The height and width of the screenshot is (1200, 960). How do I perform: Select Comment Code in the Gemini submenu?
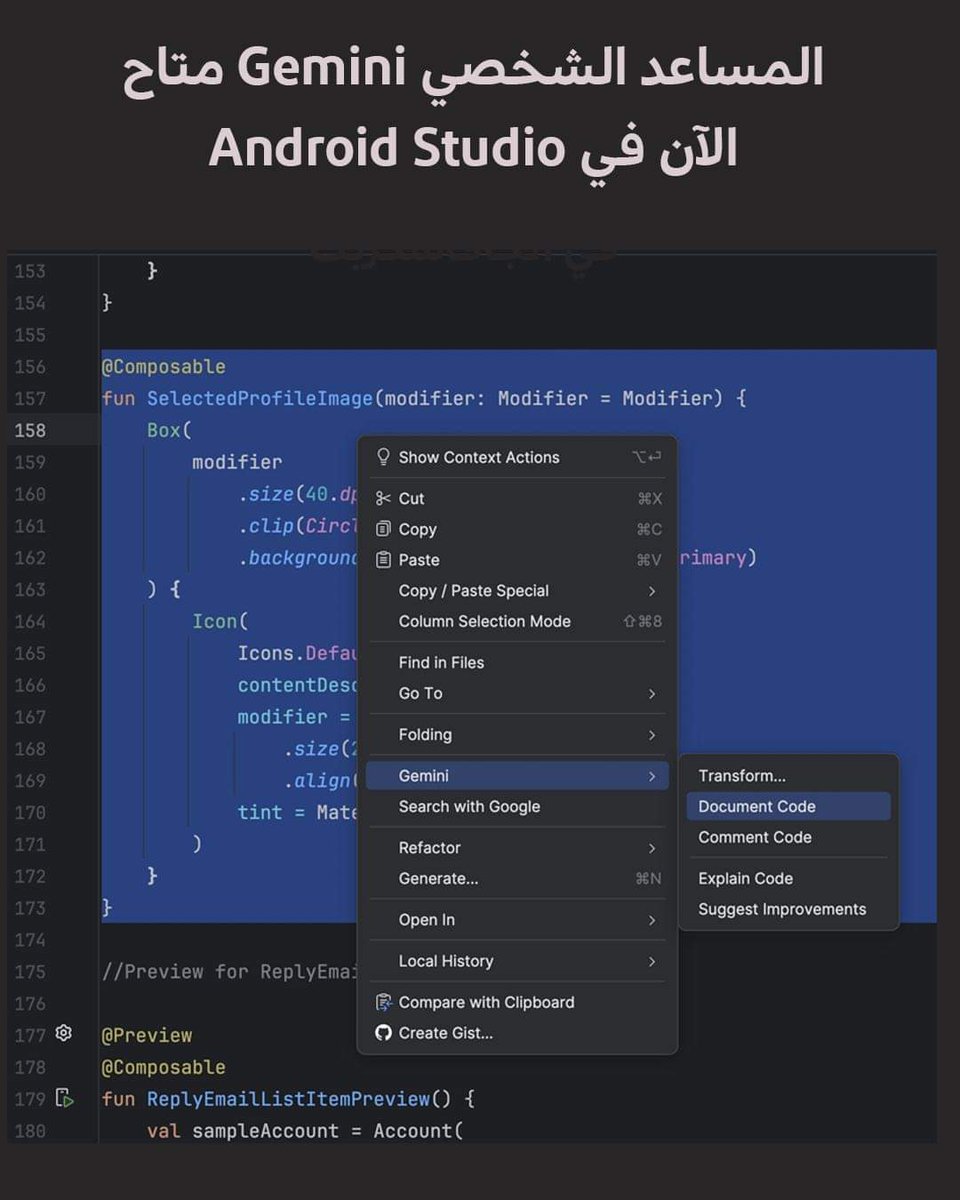pyautogui.click(x=788, y=837)
